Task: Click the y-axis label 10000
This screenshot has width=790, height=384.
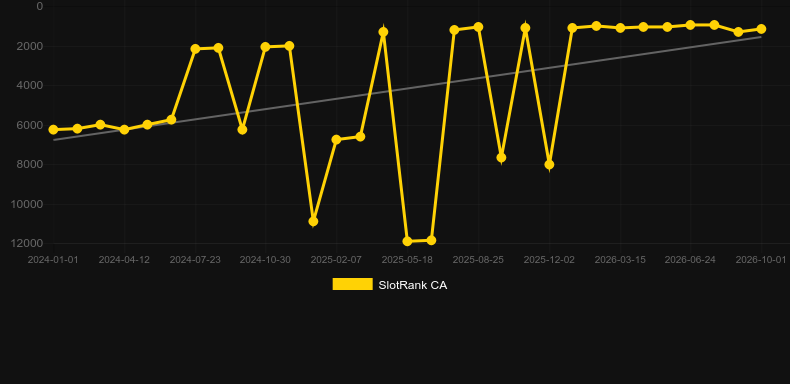Action: [x=28, y=204]
